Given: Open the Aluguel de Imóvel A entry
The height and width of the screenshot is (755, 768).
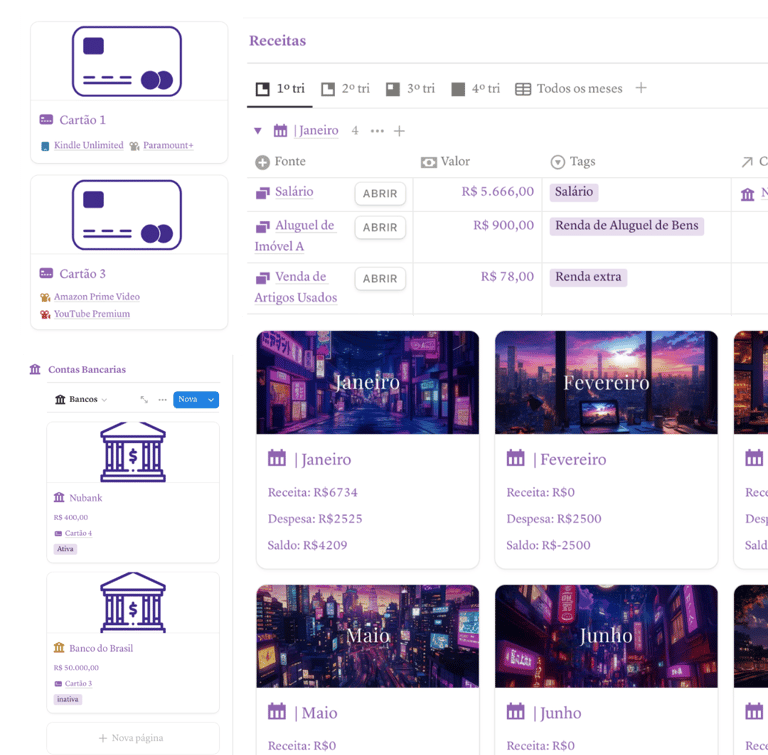Looking at the screenshot, I should coord(296,236).
